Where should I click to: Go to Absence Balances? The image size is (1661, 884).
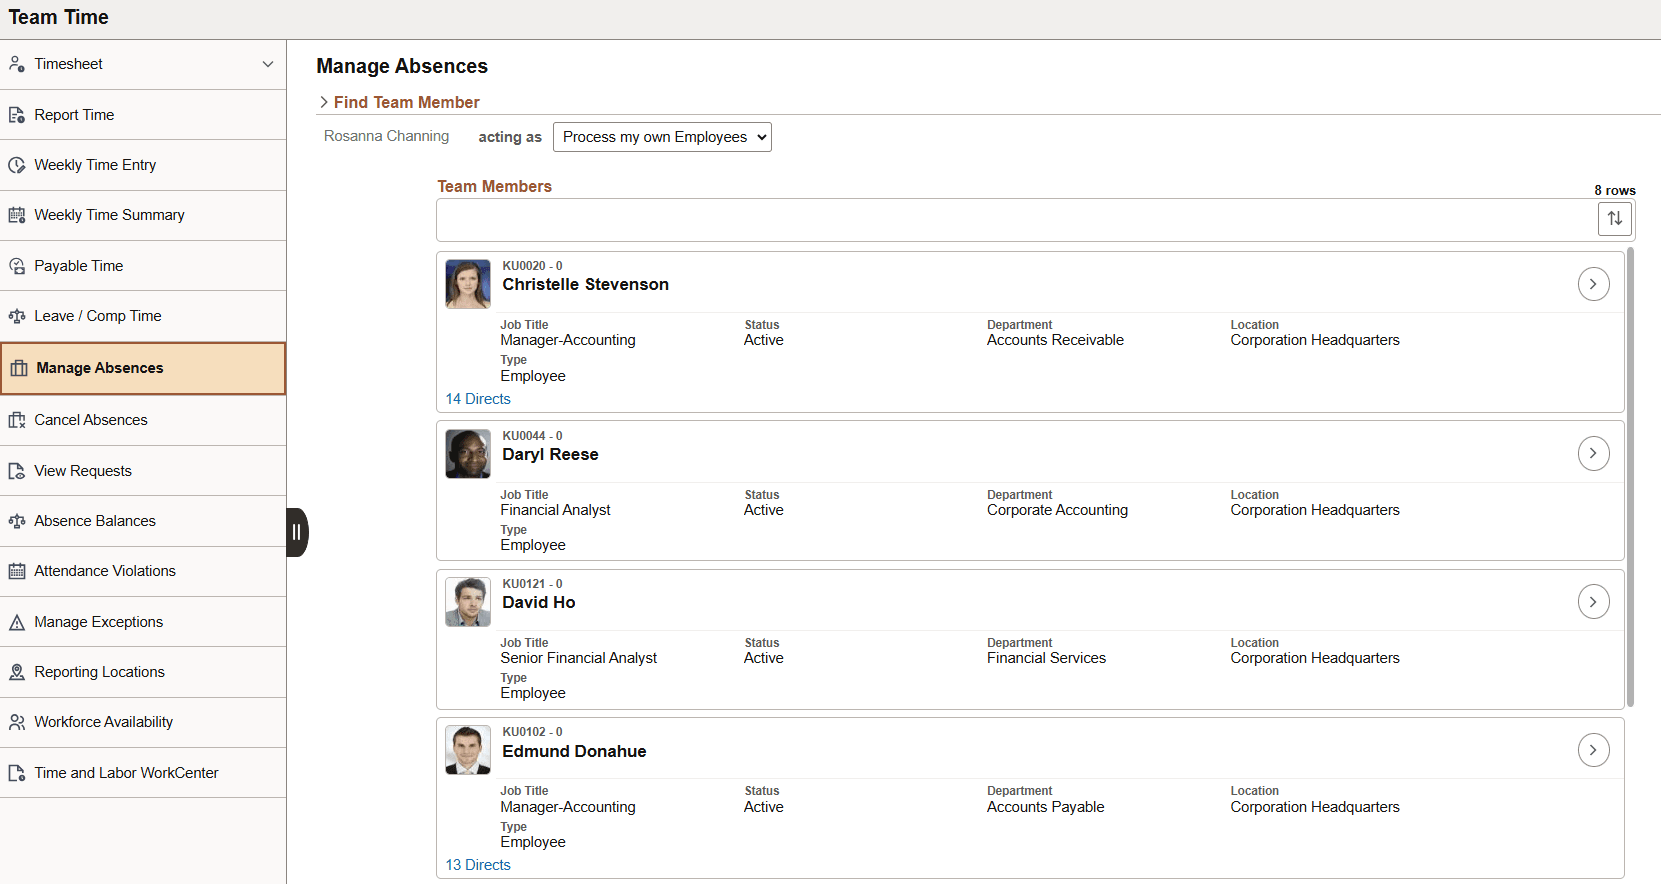(x=143, y=521)
